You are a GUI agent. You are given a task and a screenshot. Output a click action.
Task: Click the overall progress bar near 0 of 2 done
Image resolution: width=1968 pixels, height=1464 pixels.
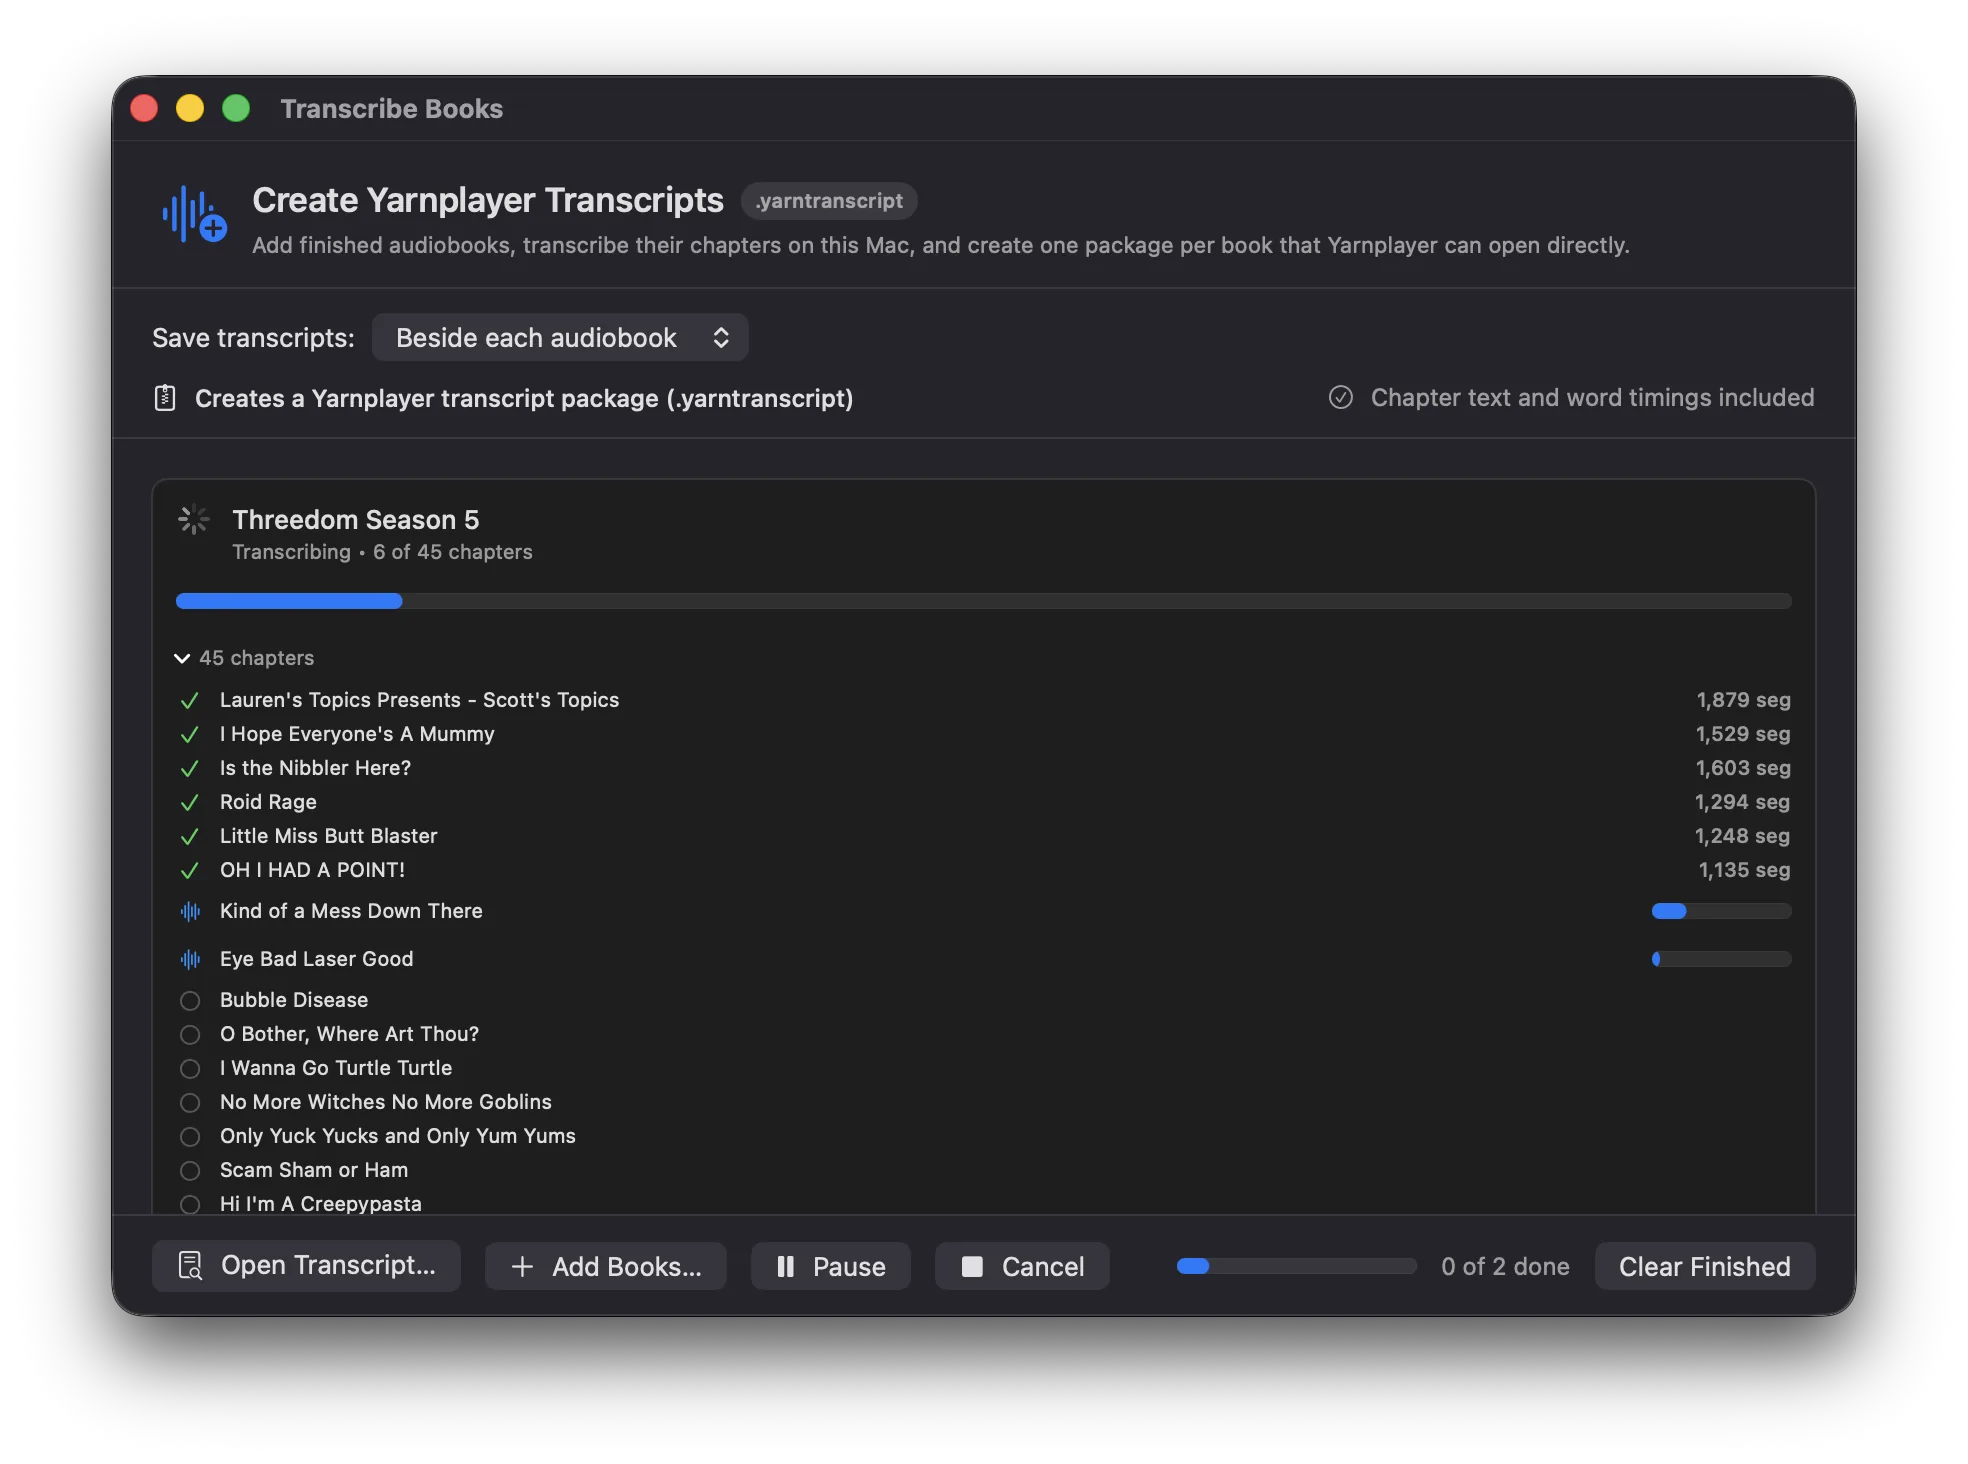[x=1296, y=1266]
